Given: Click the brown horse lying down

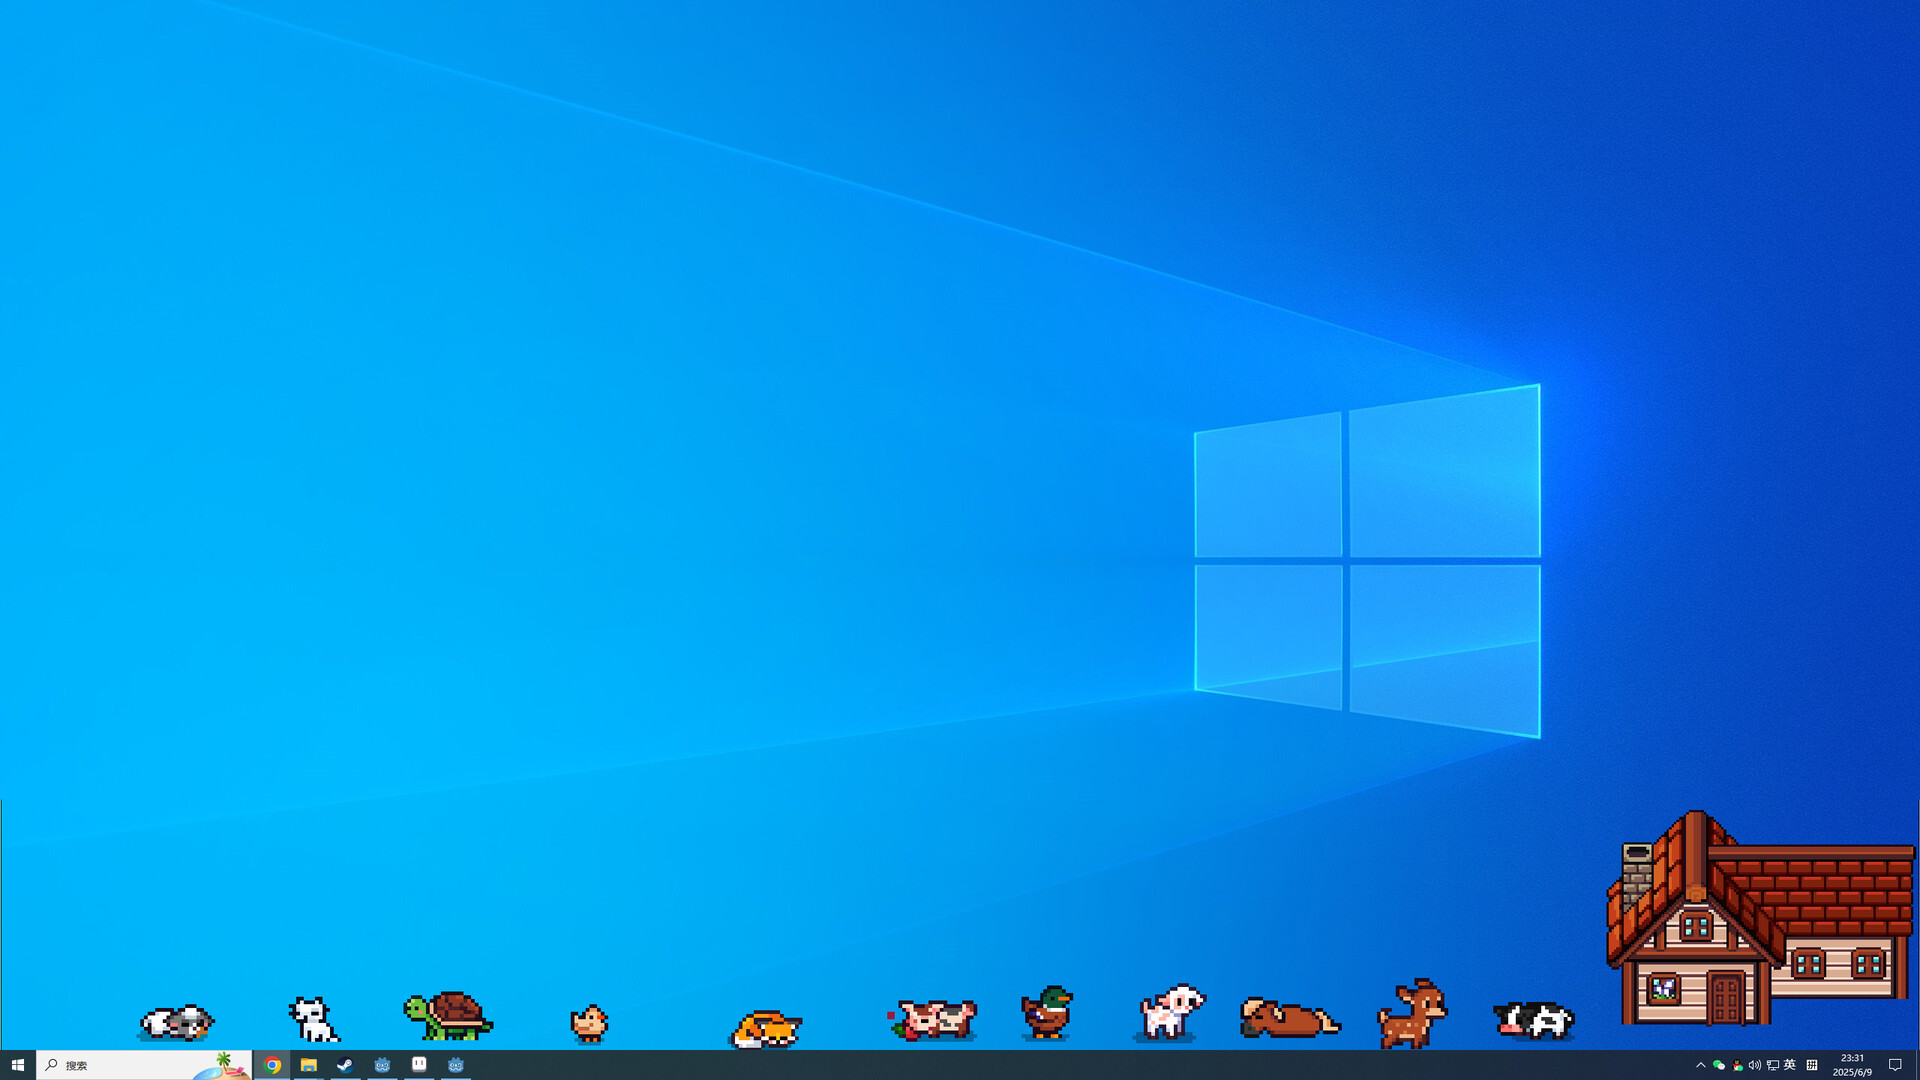Looking at the screenshot, I should (x=1289, y=1018).
